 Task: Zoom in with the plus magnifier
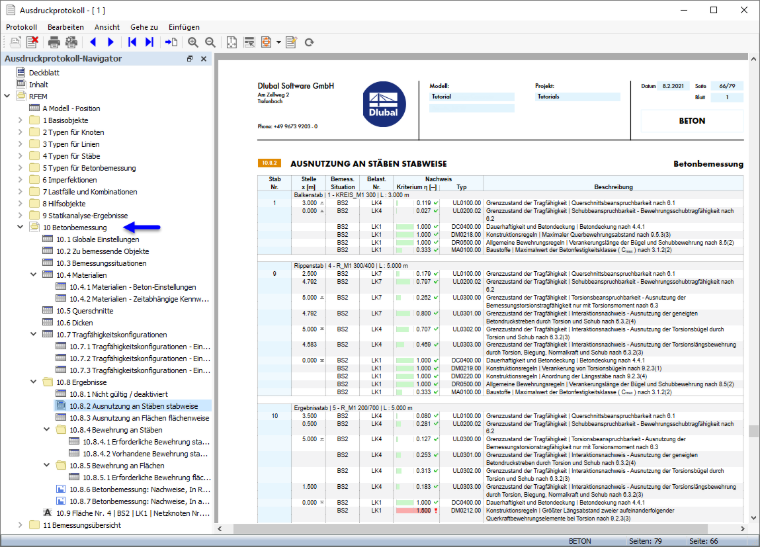pyautogui.click(x=193, y=42)
